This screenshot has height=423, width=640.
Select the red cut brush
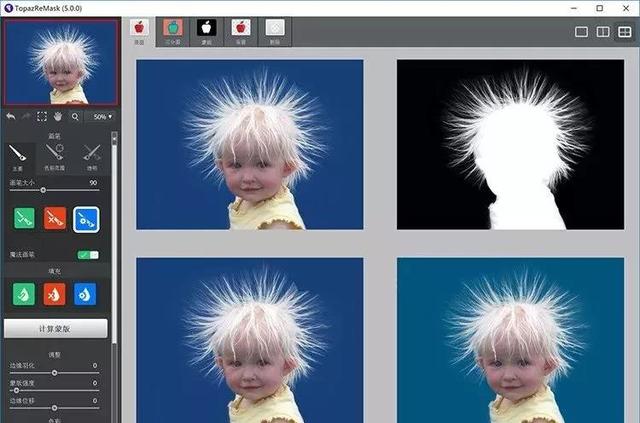[54, 219]
